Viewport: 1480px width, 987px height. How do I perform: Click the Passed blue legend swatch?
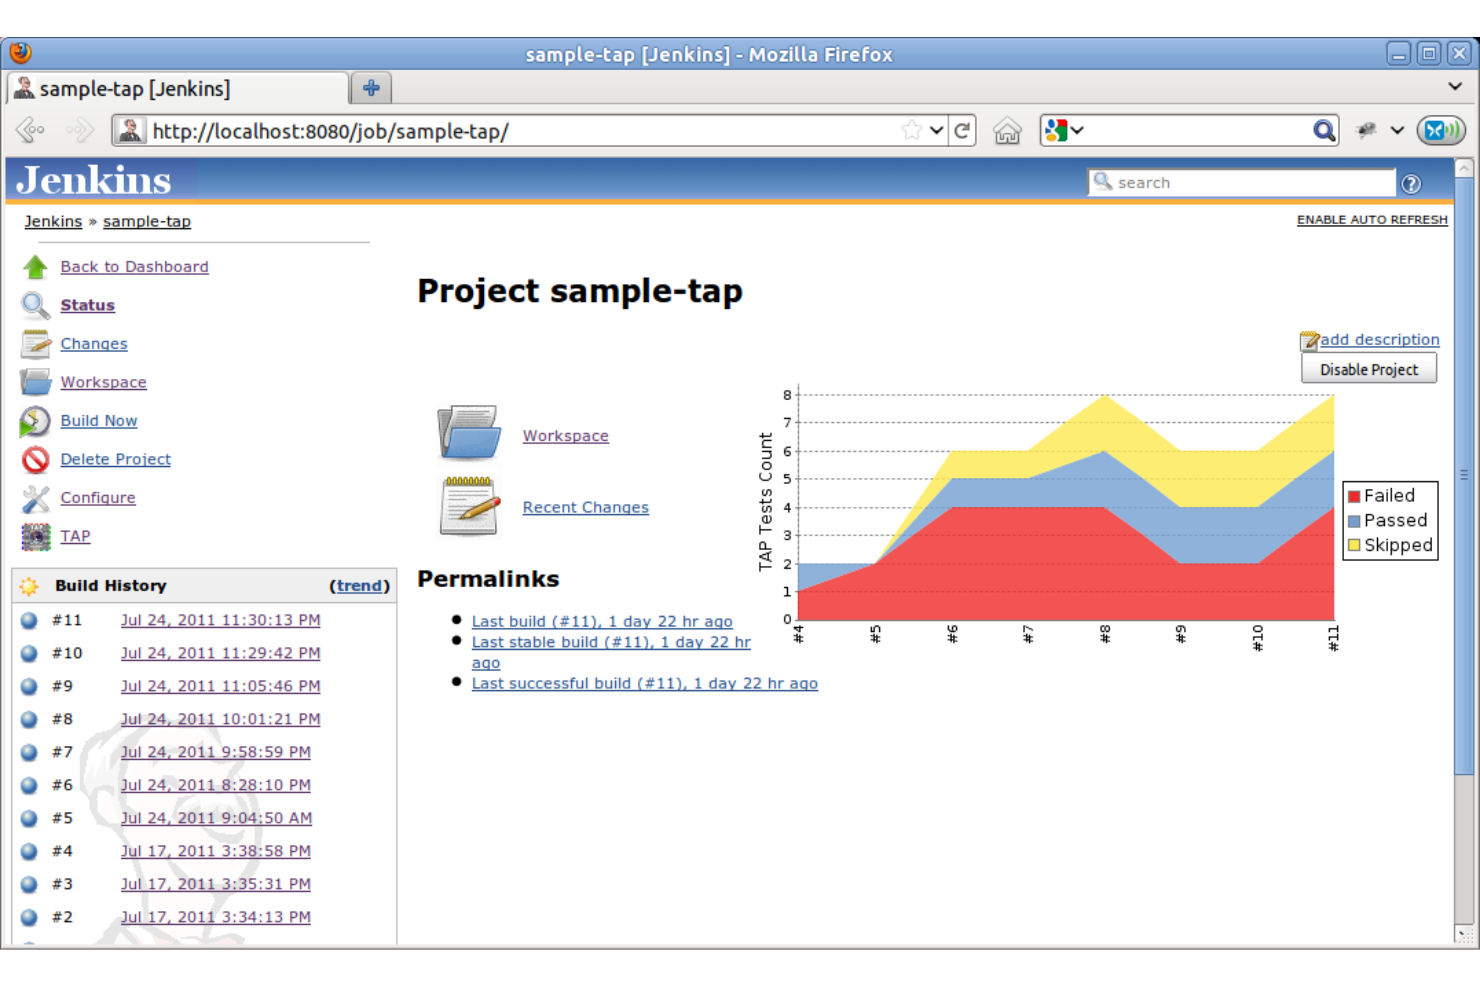(1354, 521)
